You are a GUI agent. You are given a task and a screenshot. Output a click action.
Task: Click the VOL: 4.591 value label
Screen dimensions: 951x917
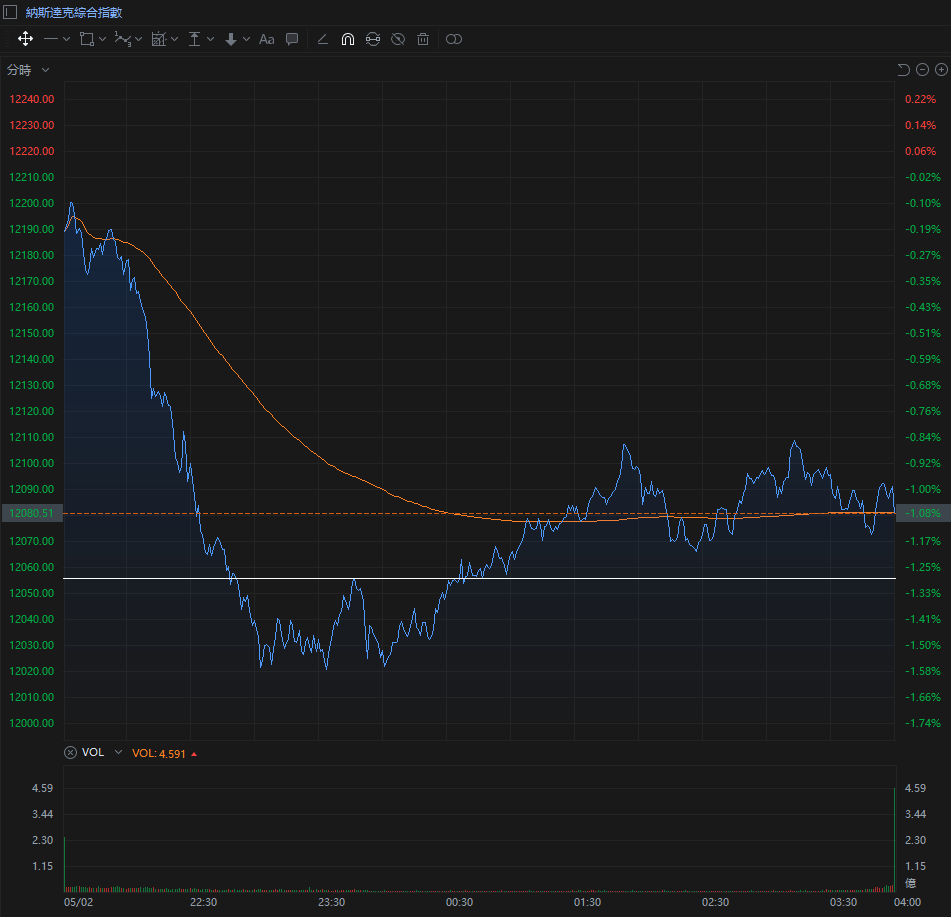coord(159,753)
